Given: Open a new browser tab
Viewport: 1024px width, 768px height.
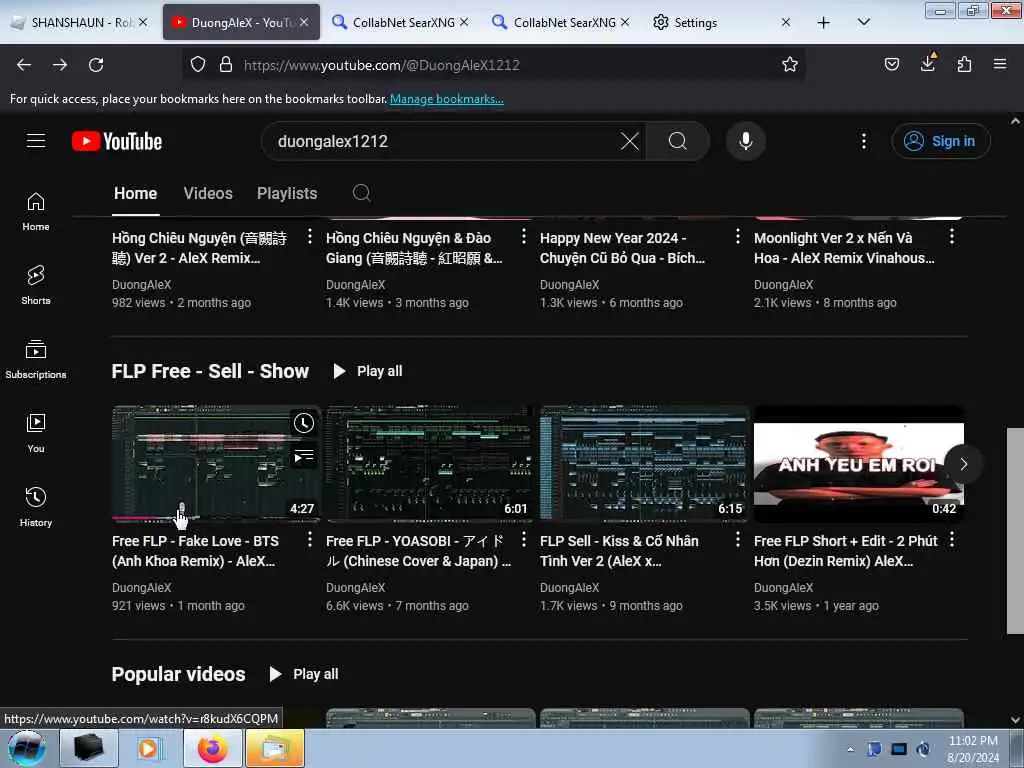Looking at the screenshot, I should pyautogui.click(x=824, y=23).
